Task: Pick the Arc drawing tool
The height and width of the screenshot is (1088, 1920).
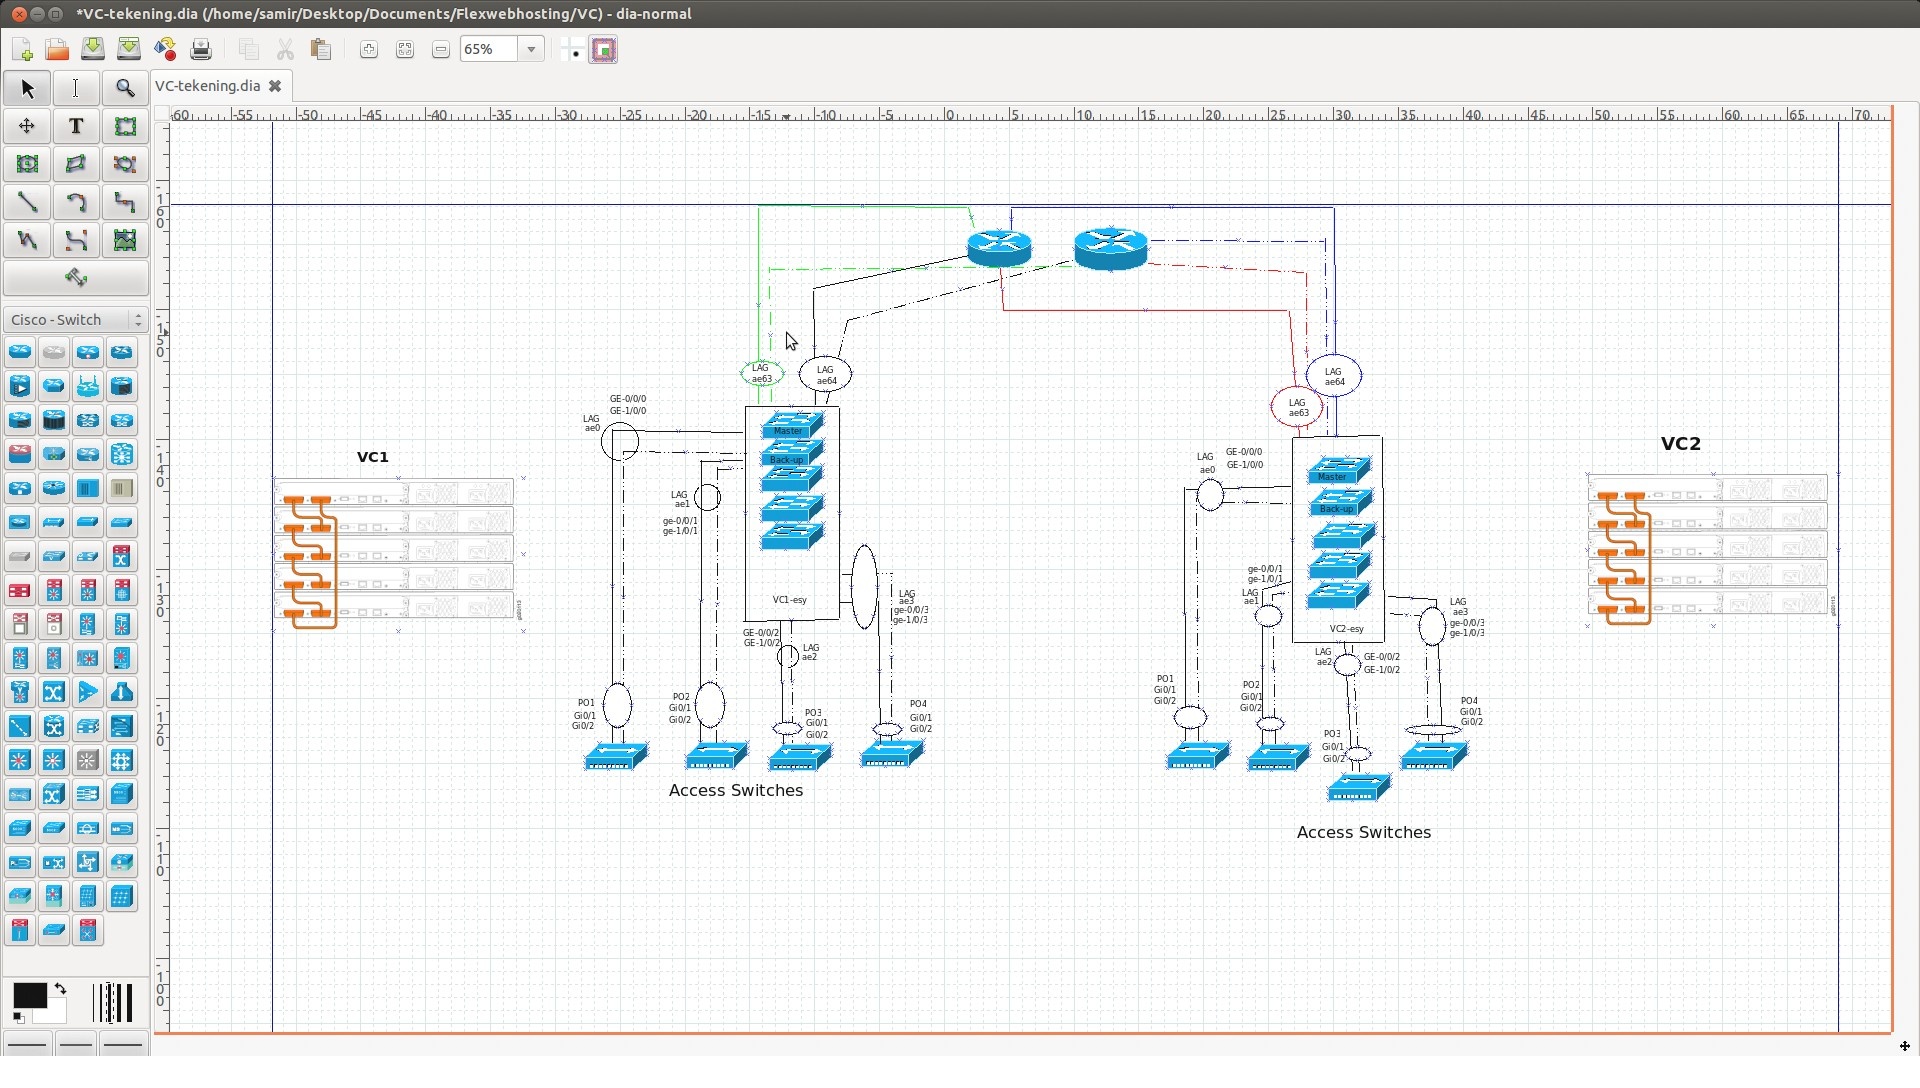Action: pos(76,202)
